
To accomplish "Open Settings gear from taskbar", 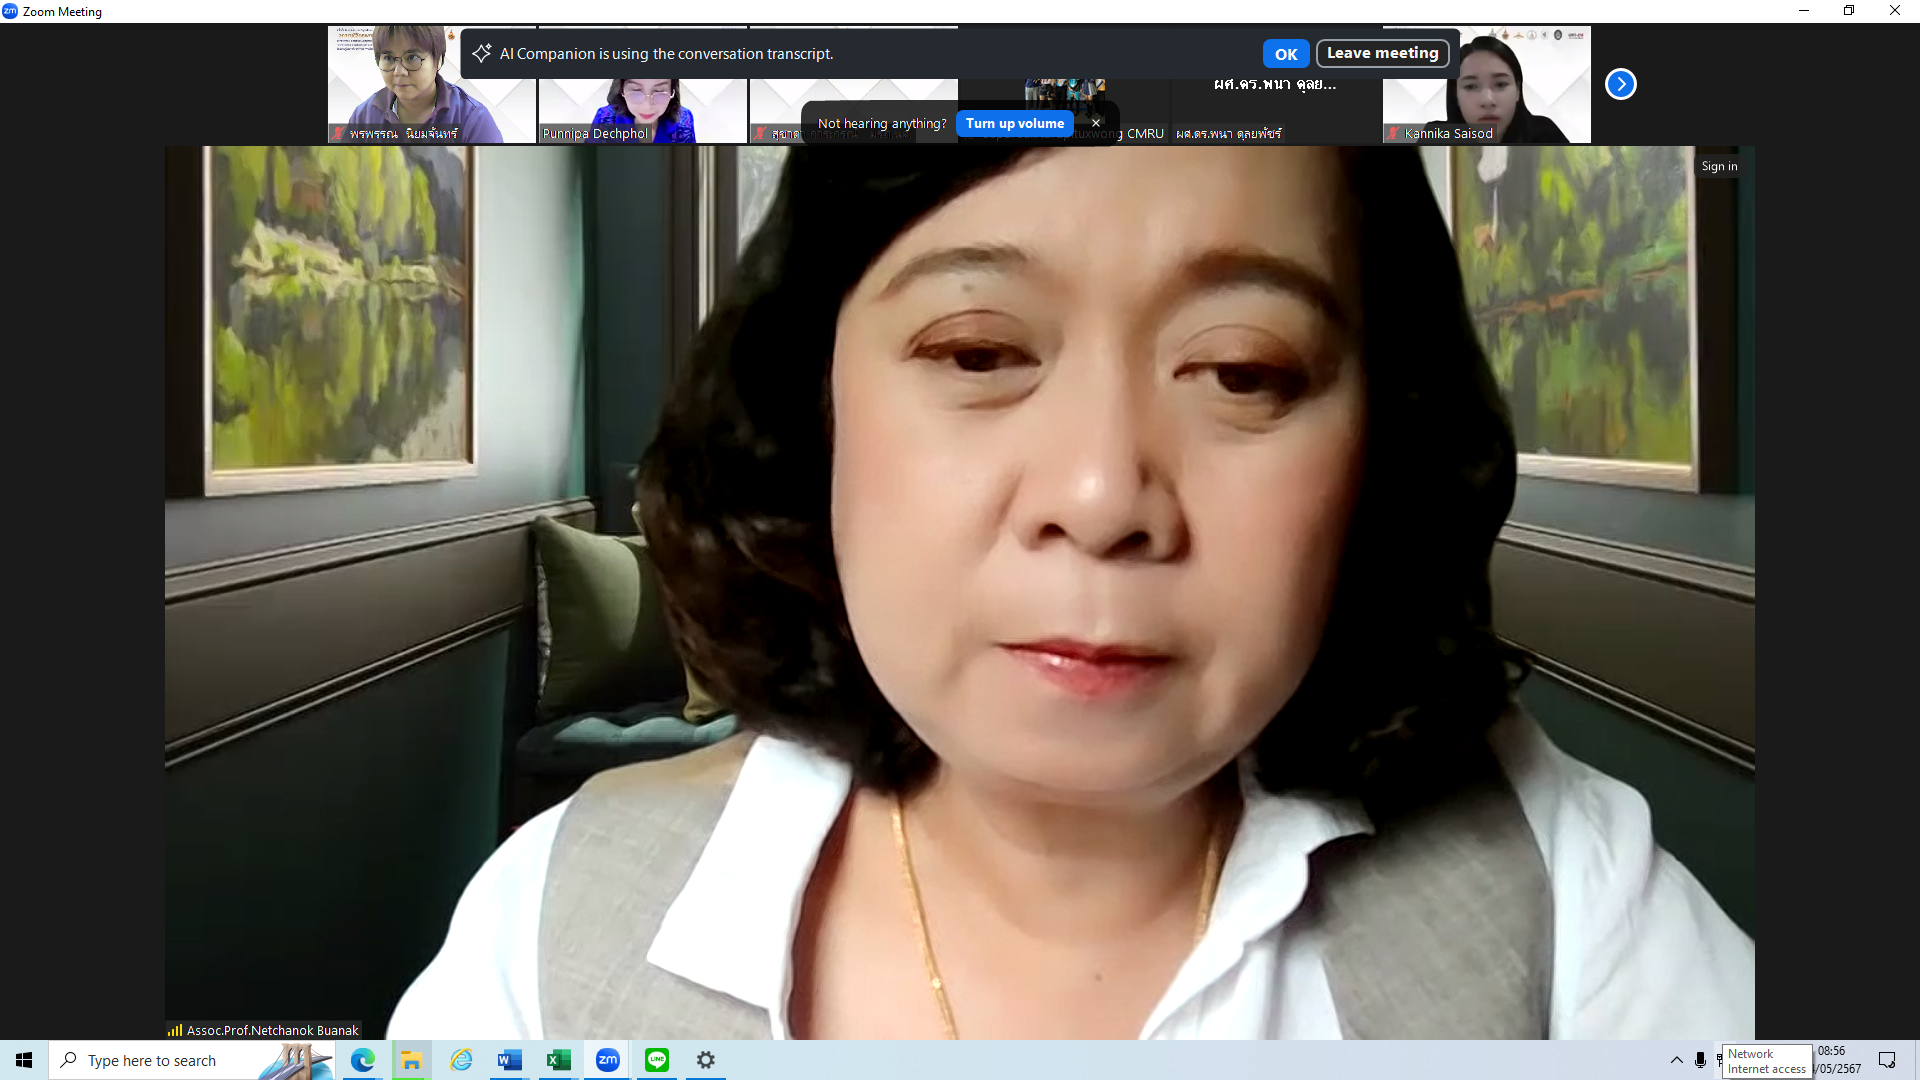I will (706, 1060).
